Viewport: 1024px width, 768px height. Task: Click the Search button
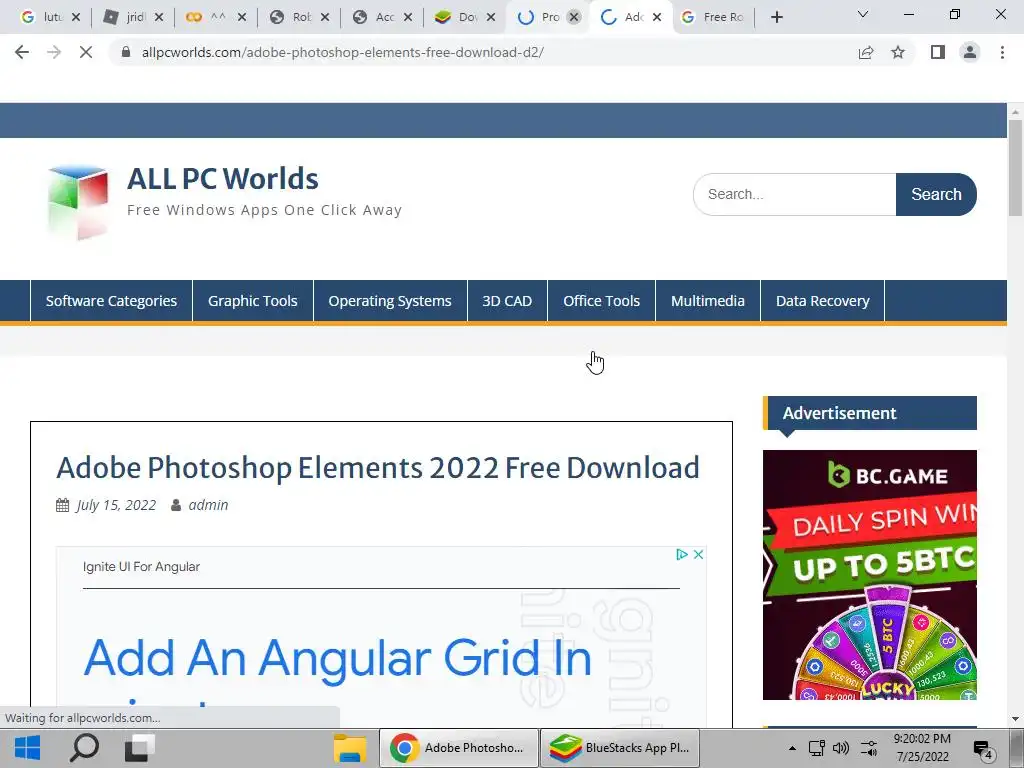pyautogui.click(x=936, y=195)
